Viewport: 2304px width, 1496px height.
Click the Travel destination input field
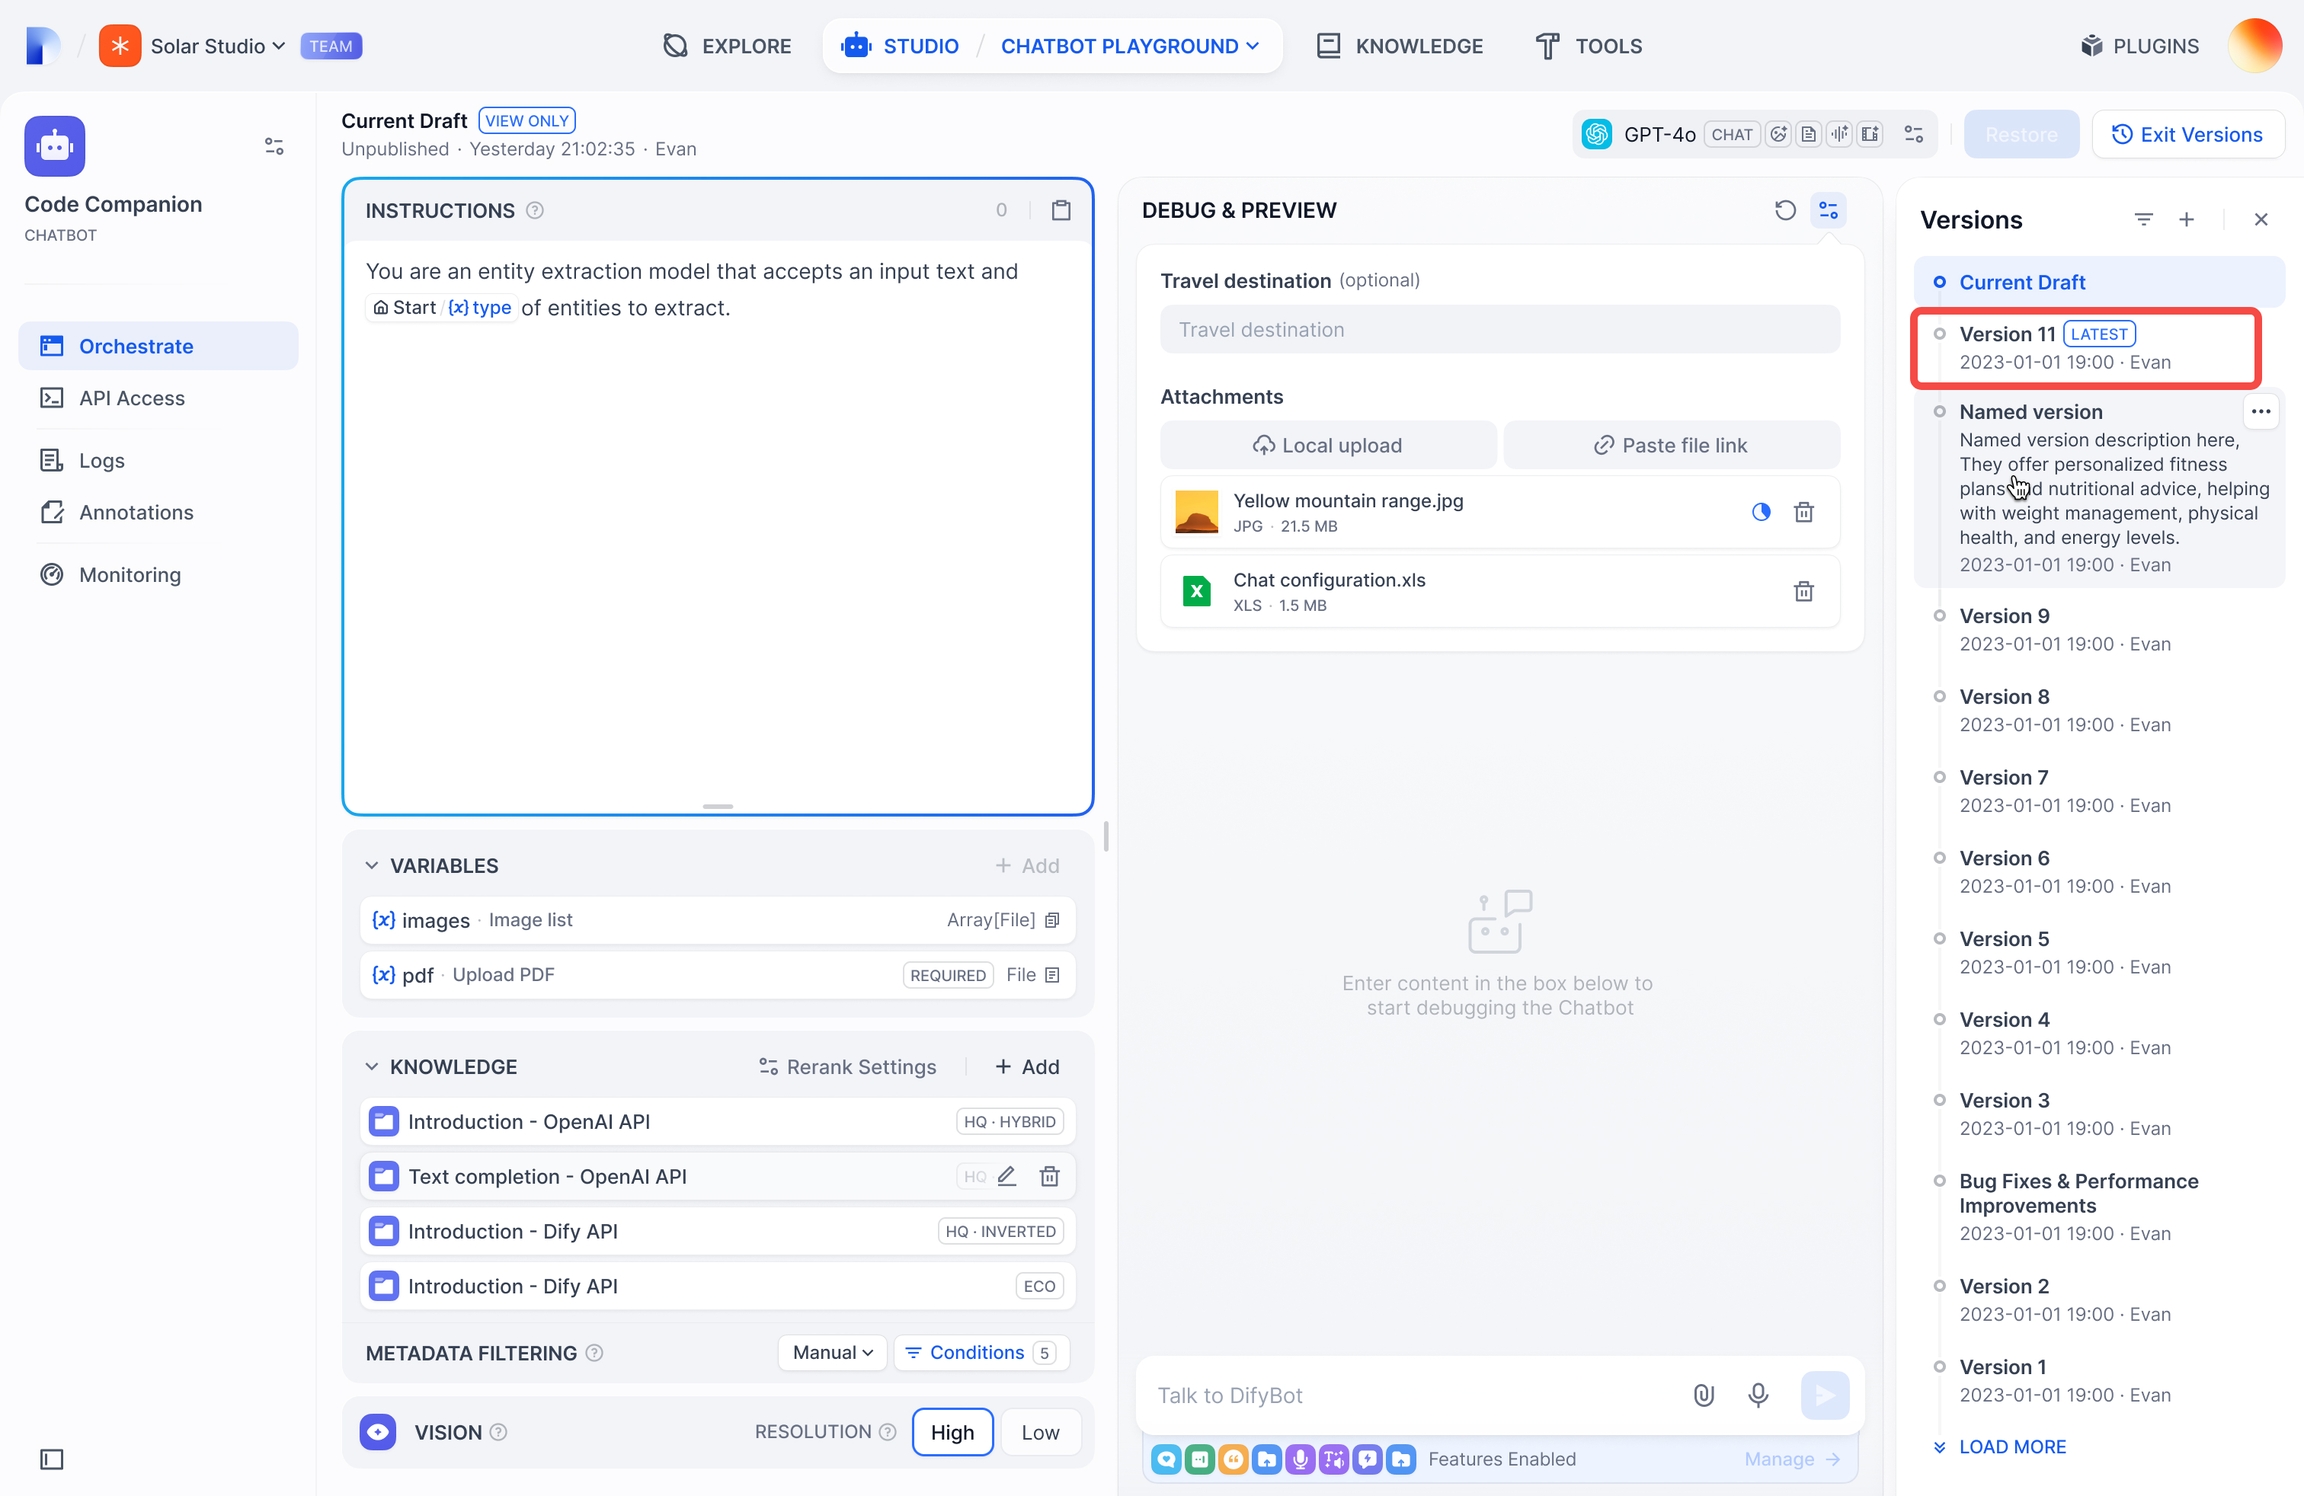1499,330
